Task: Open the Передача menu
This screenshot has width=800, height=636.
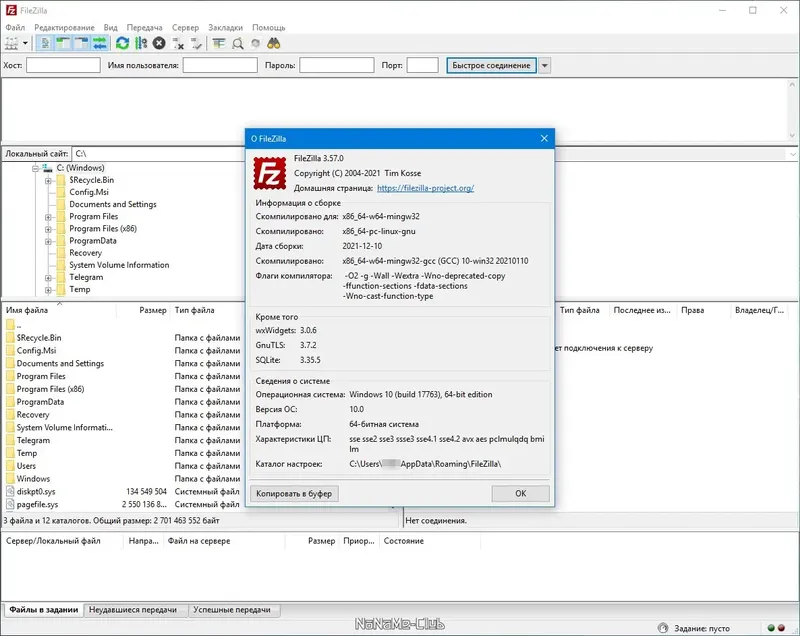Action: click(x=144, y=28)
